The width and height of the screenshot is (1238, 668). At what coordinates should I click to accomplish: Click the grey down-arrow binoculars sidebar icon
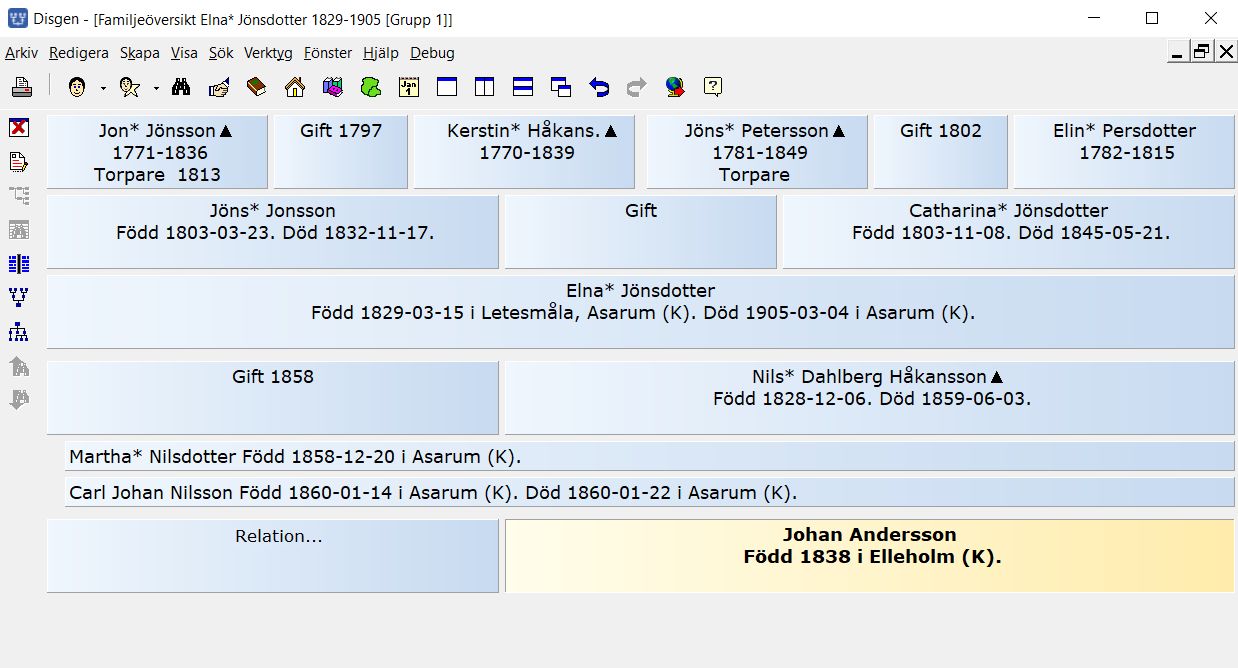[x=19, y=399]
